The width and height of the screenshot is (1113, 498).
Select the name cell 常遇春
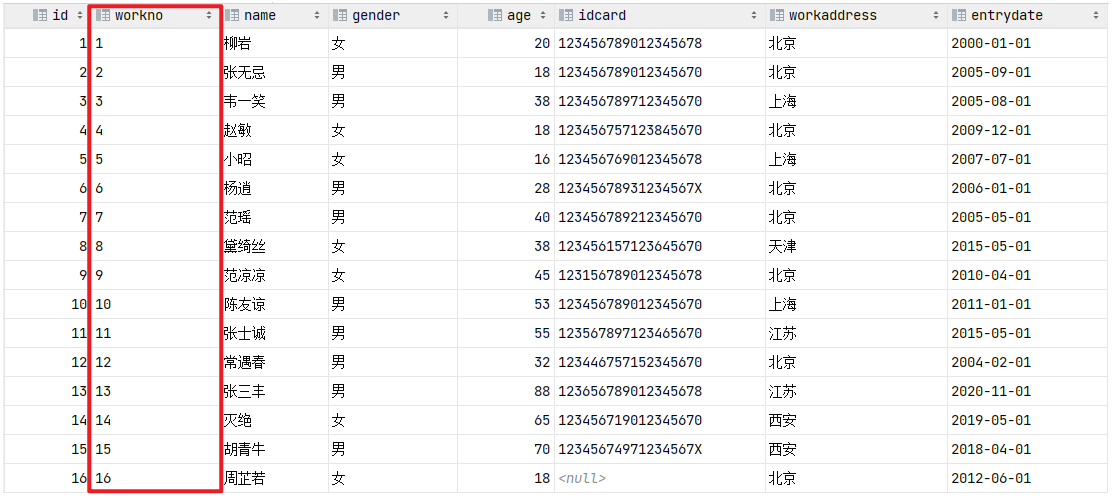(x=244, y=363)
